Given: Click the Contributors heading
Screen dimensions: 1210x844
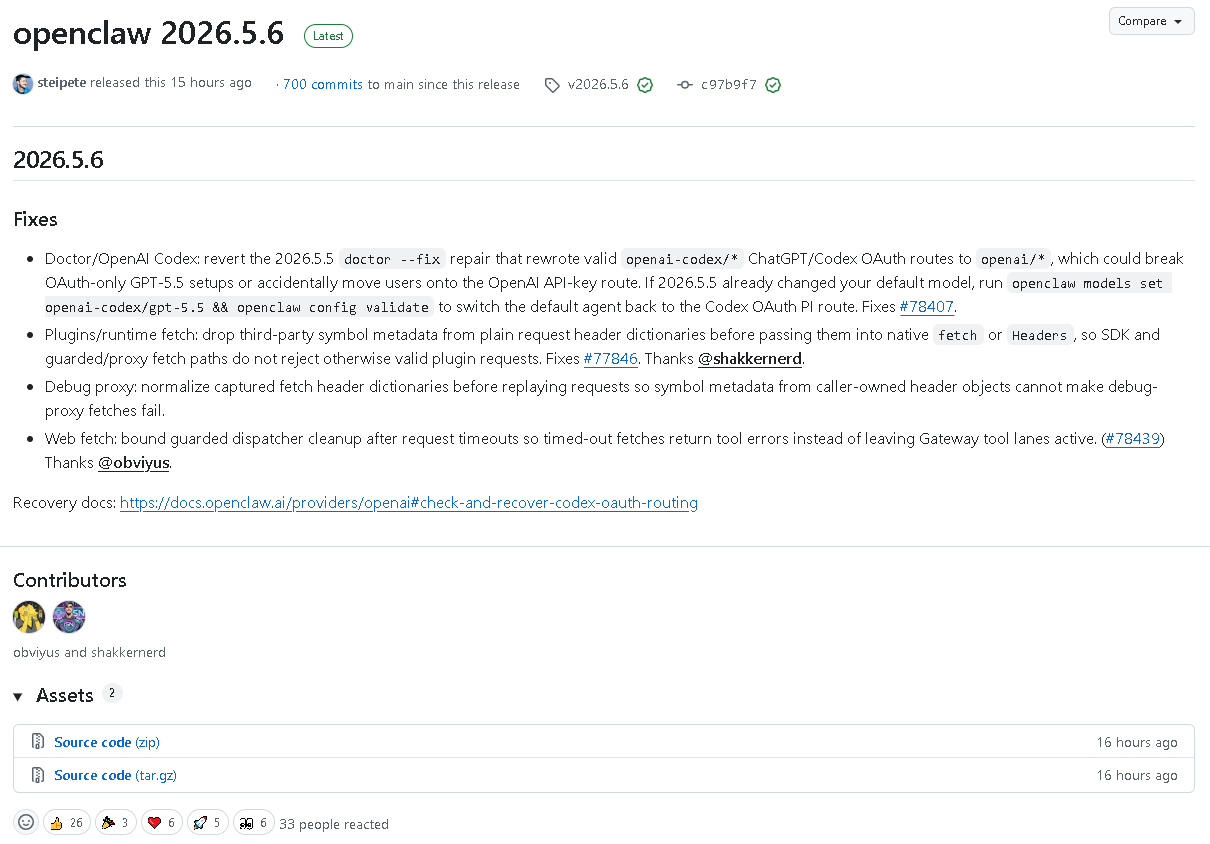Looking at the screenshot, I should pos(70,580).
